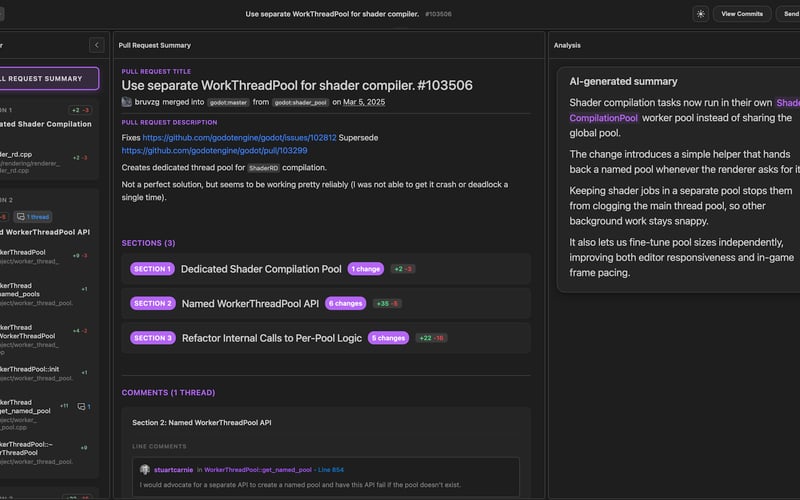Click the bruvzg author name
The height and width of the screenshot is (500, 800).
(147, 102)
